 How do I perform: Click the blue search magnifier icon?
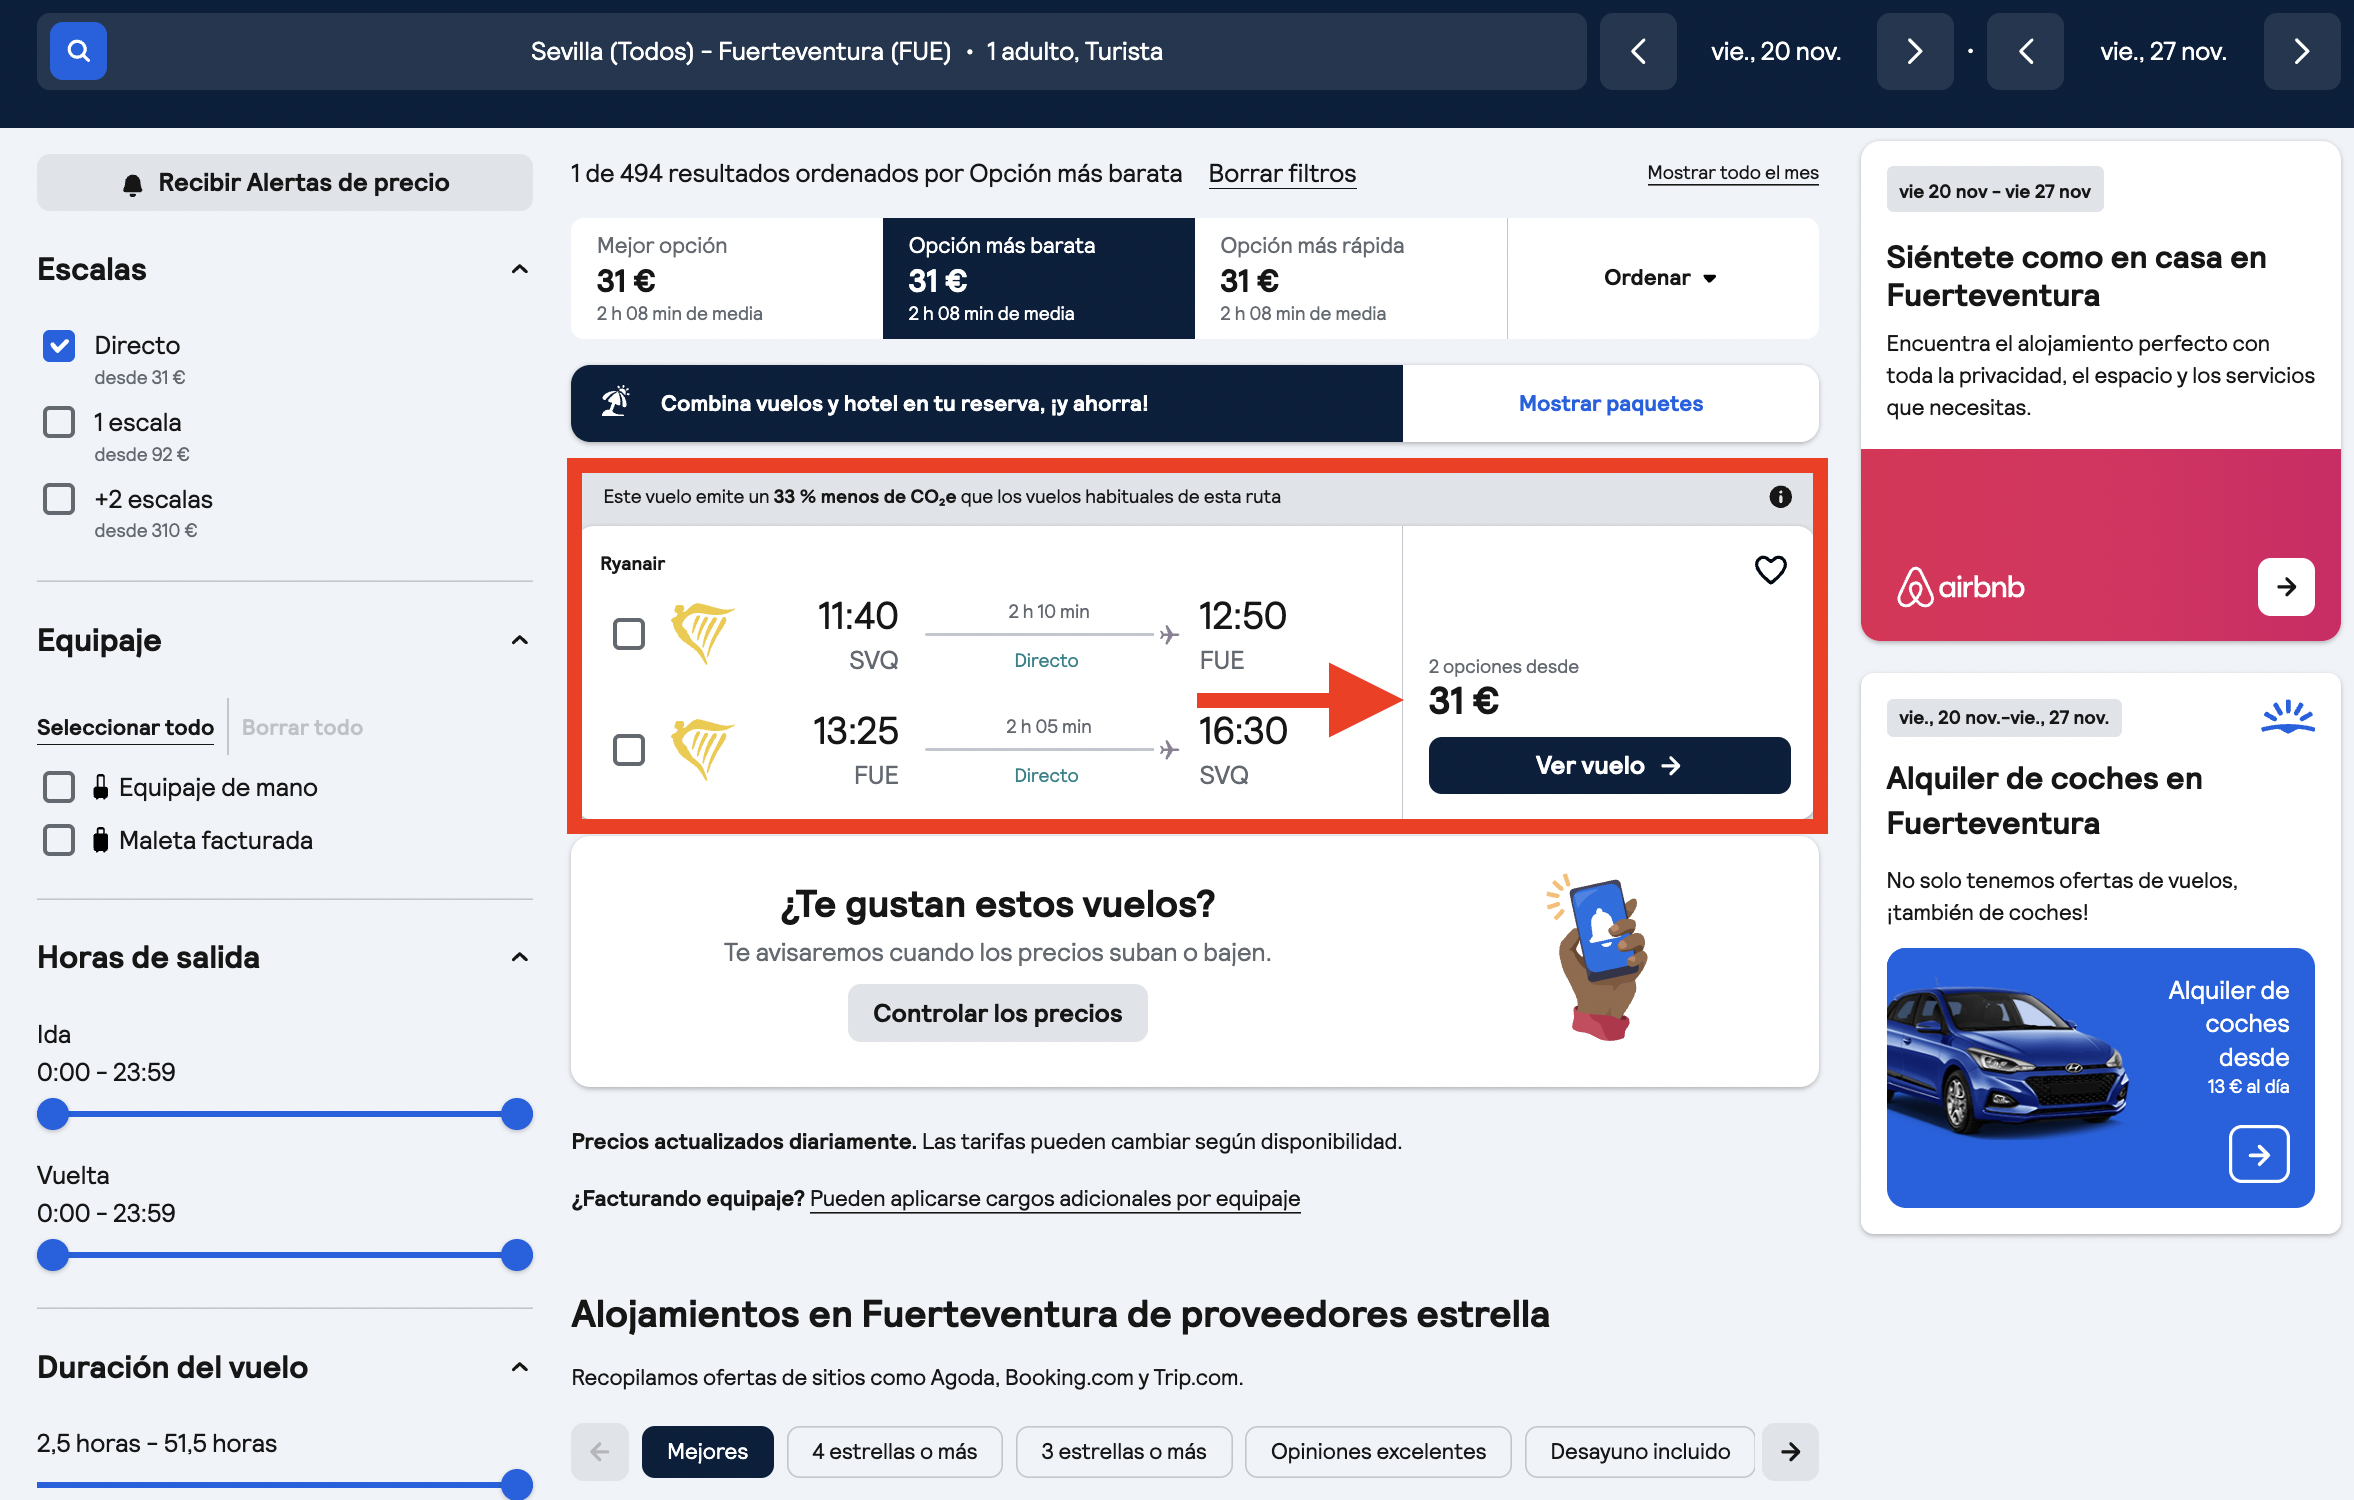pyautogui.click(x=78, y=51)
